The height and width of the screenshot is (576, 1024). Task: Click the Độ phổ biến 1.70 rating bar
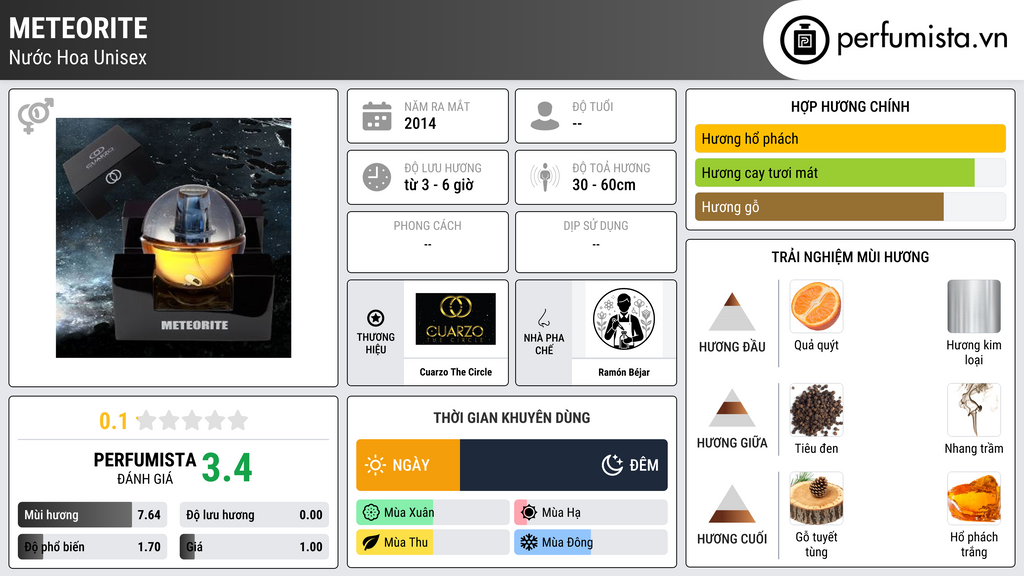click(92, 547)
